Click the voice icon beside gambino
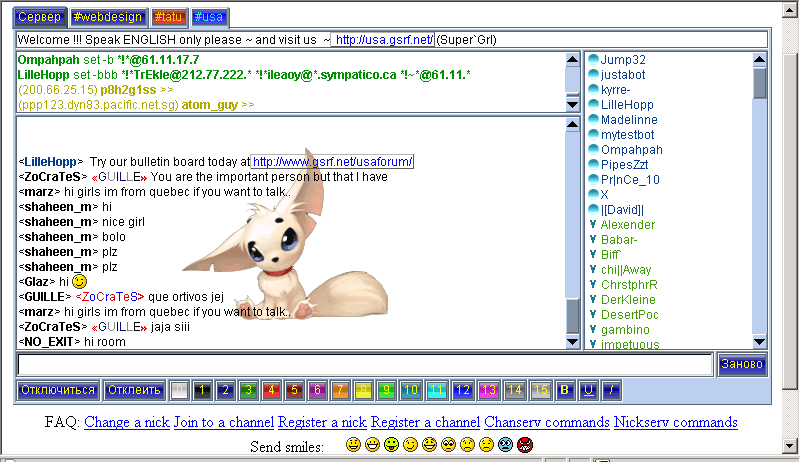800x462 pixels. coord(593,329)
